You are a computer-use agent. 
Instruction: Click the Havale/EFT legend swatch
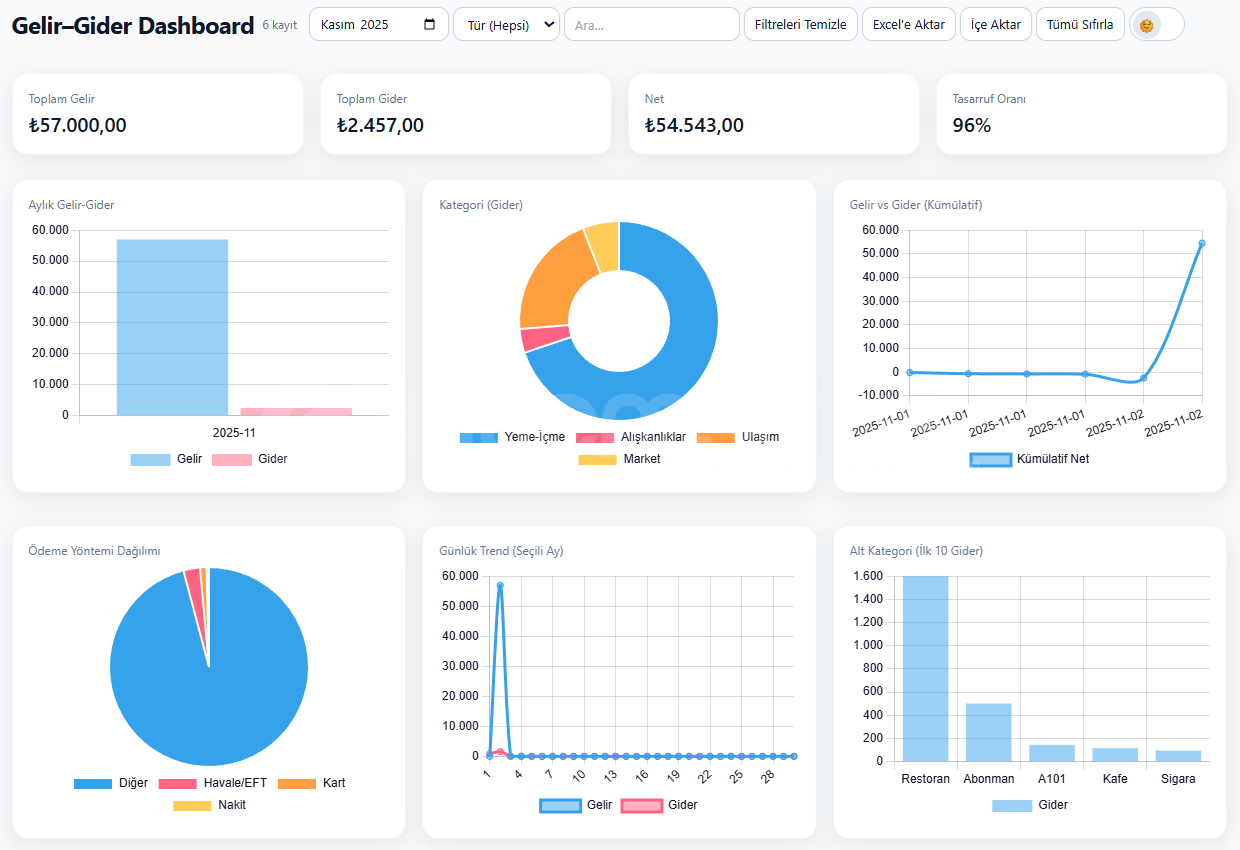click(x=177, y=783)
